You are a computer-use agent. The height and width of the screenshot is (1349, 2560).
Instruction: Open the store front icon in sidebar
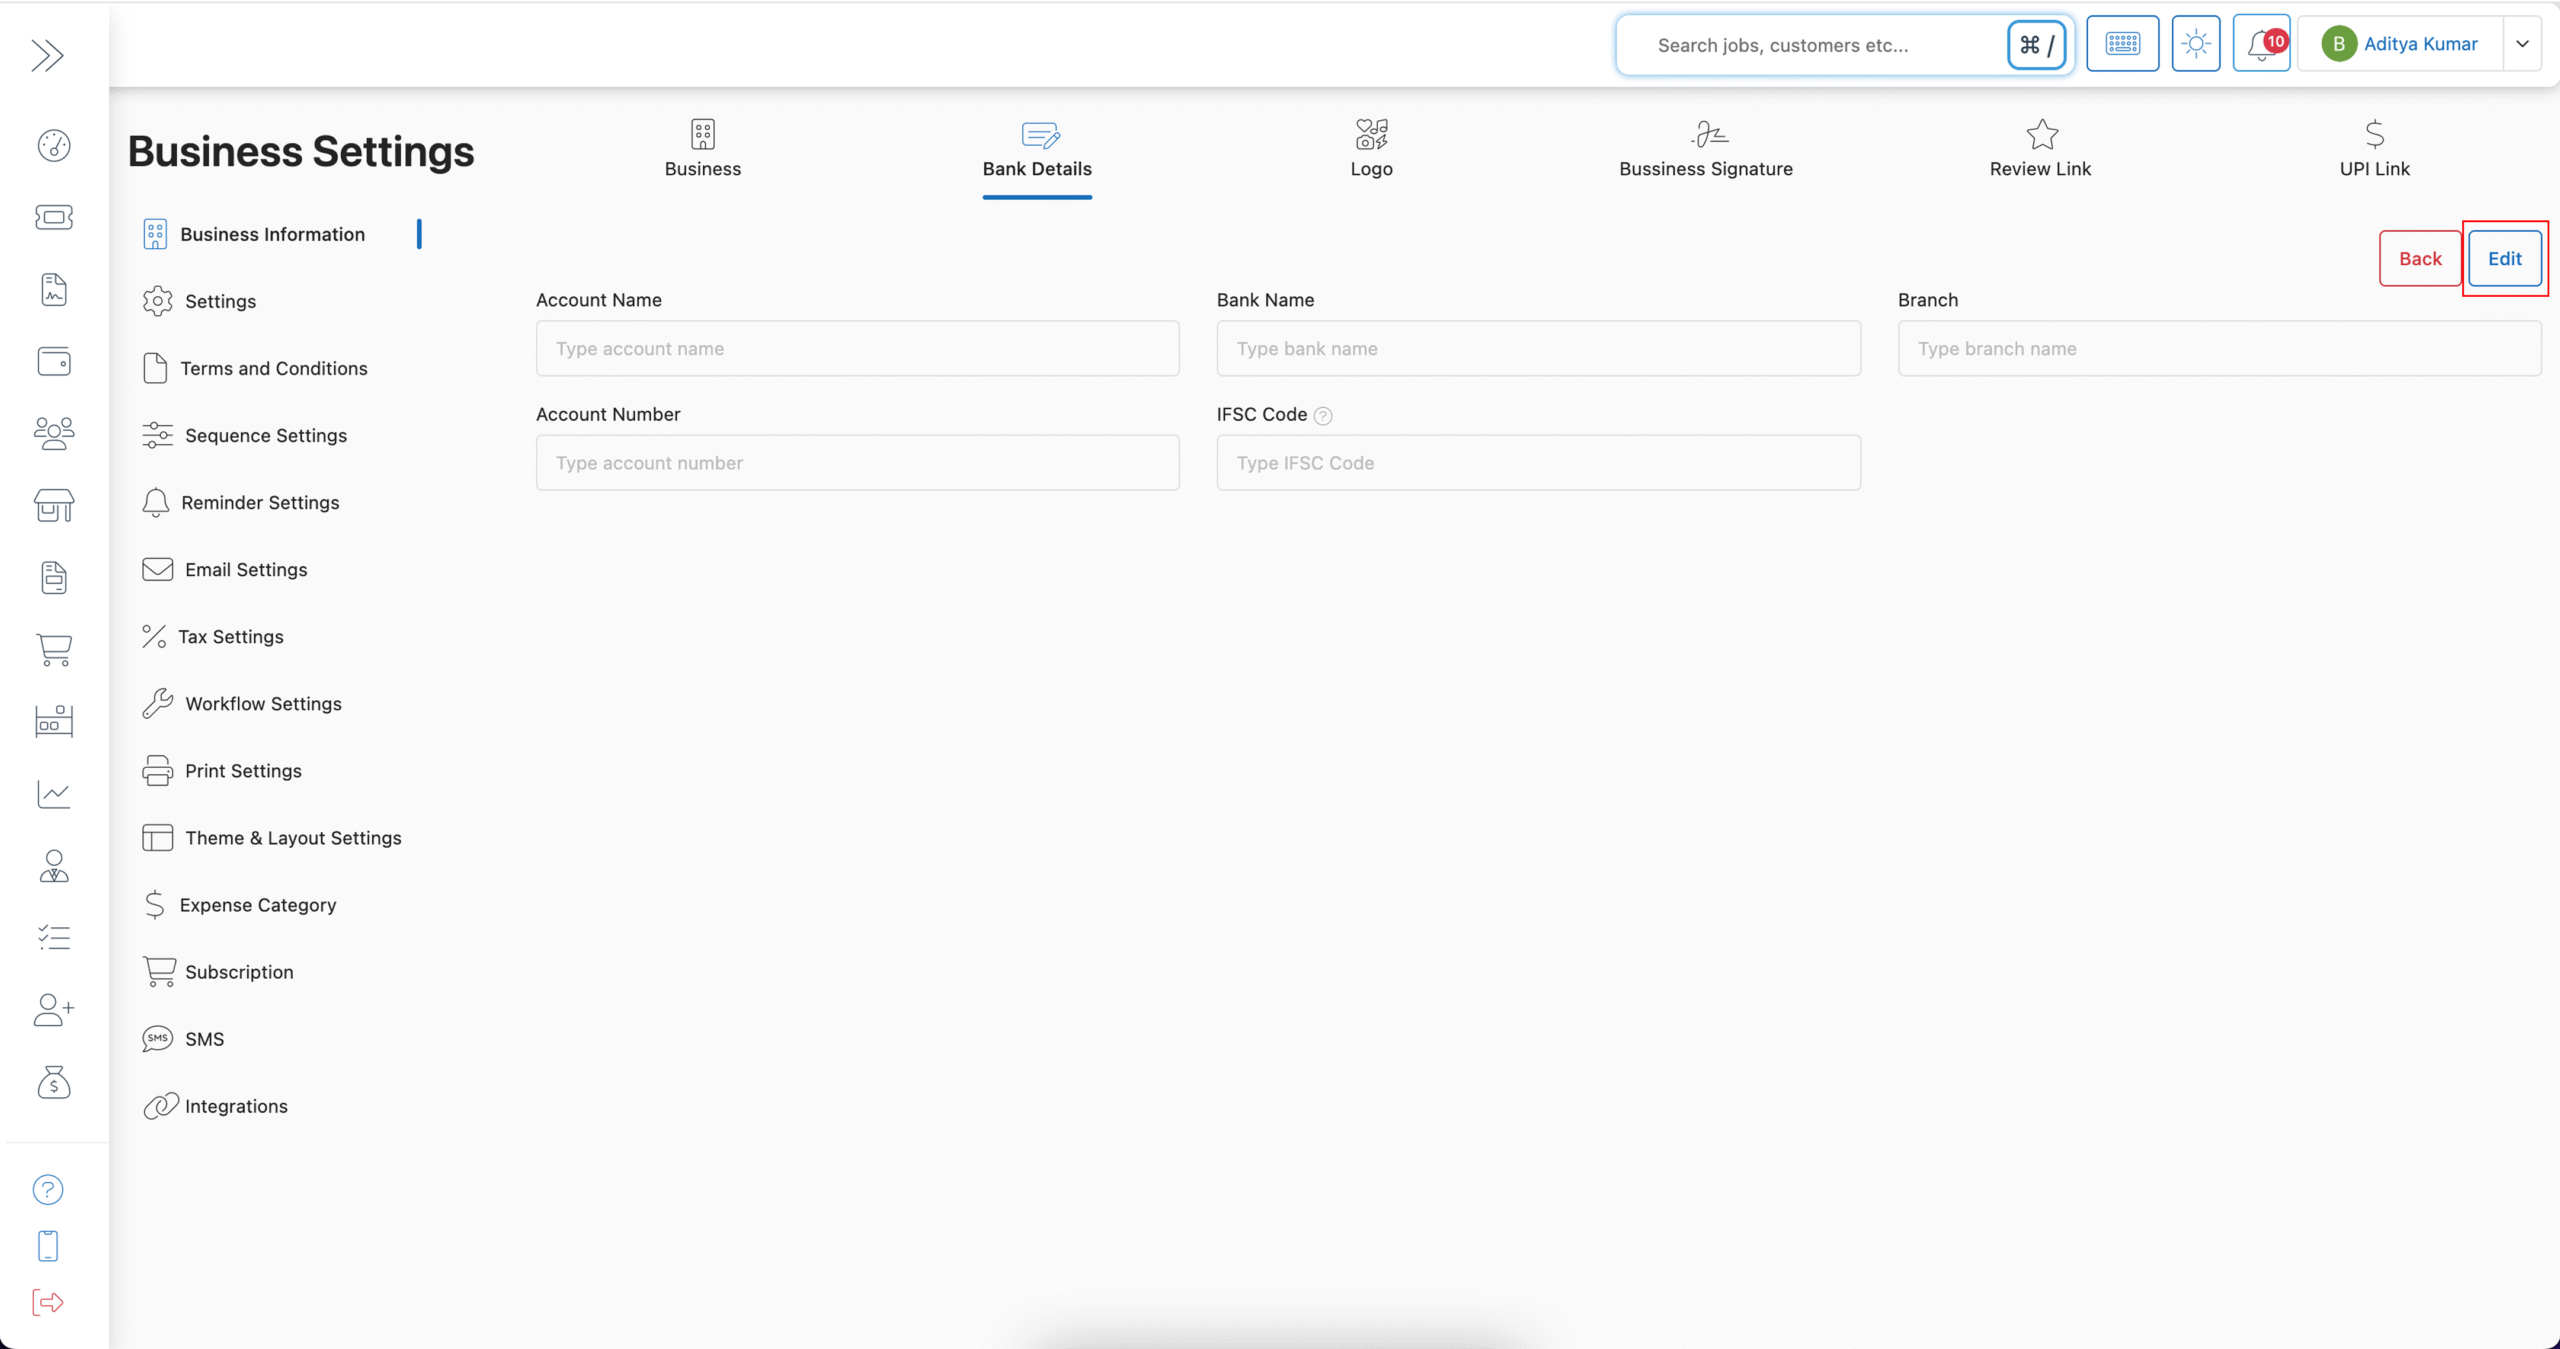pyautogui.click(x=54, y=505)
